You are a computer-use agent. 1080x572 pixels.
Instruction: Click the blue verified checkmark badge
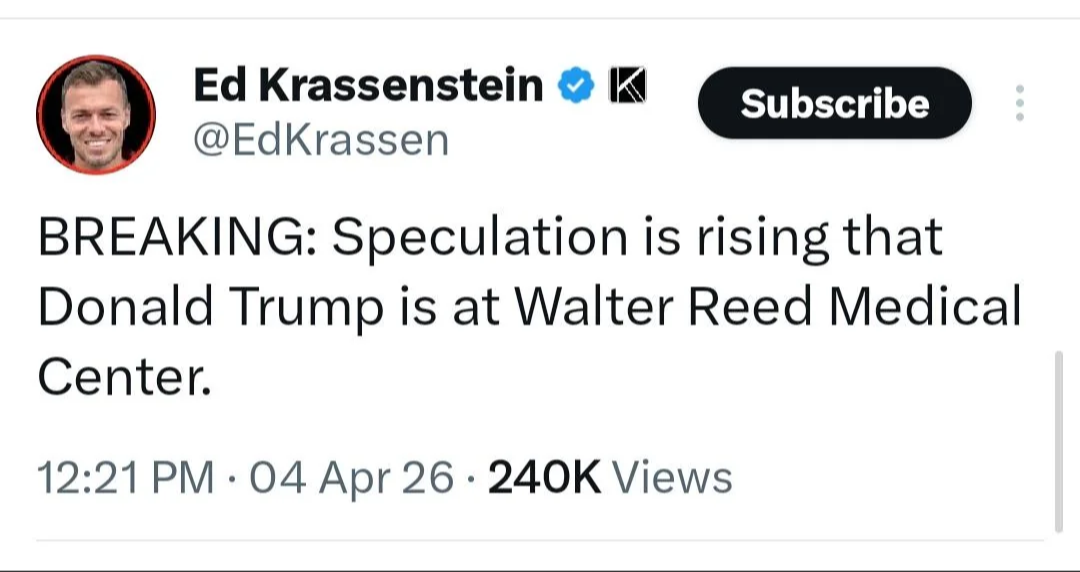coord(574,87)
